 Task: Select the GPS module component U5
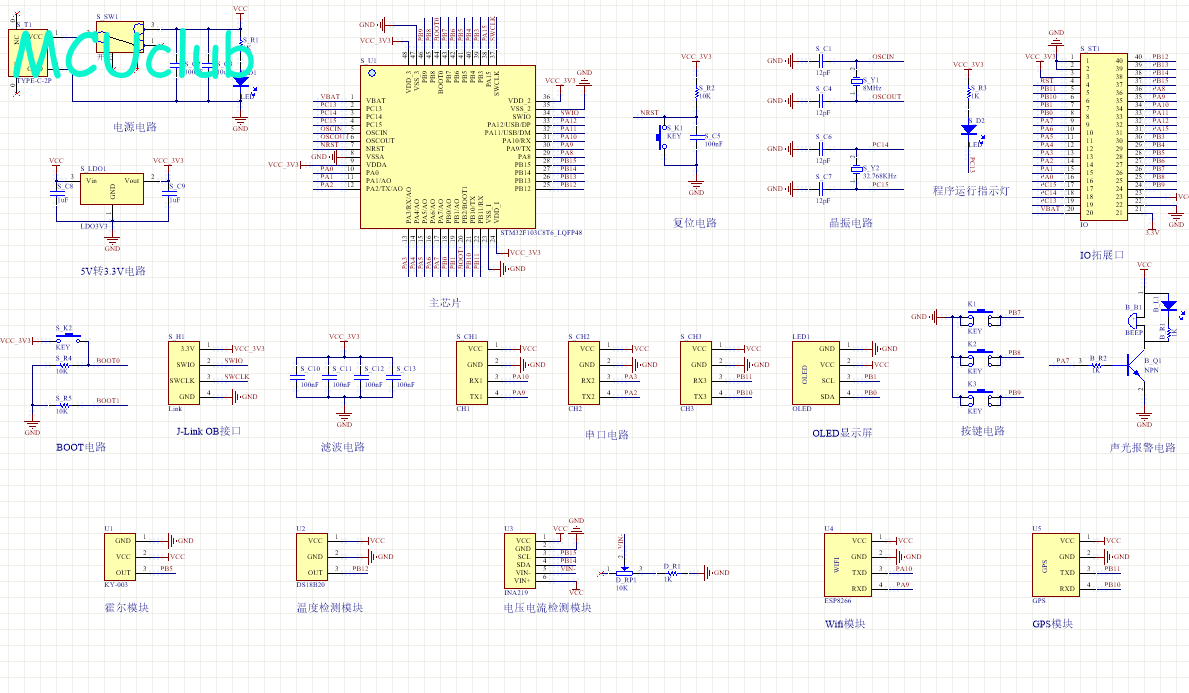(x=1056, y=565)
